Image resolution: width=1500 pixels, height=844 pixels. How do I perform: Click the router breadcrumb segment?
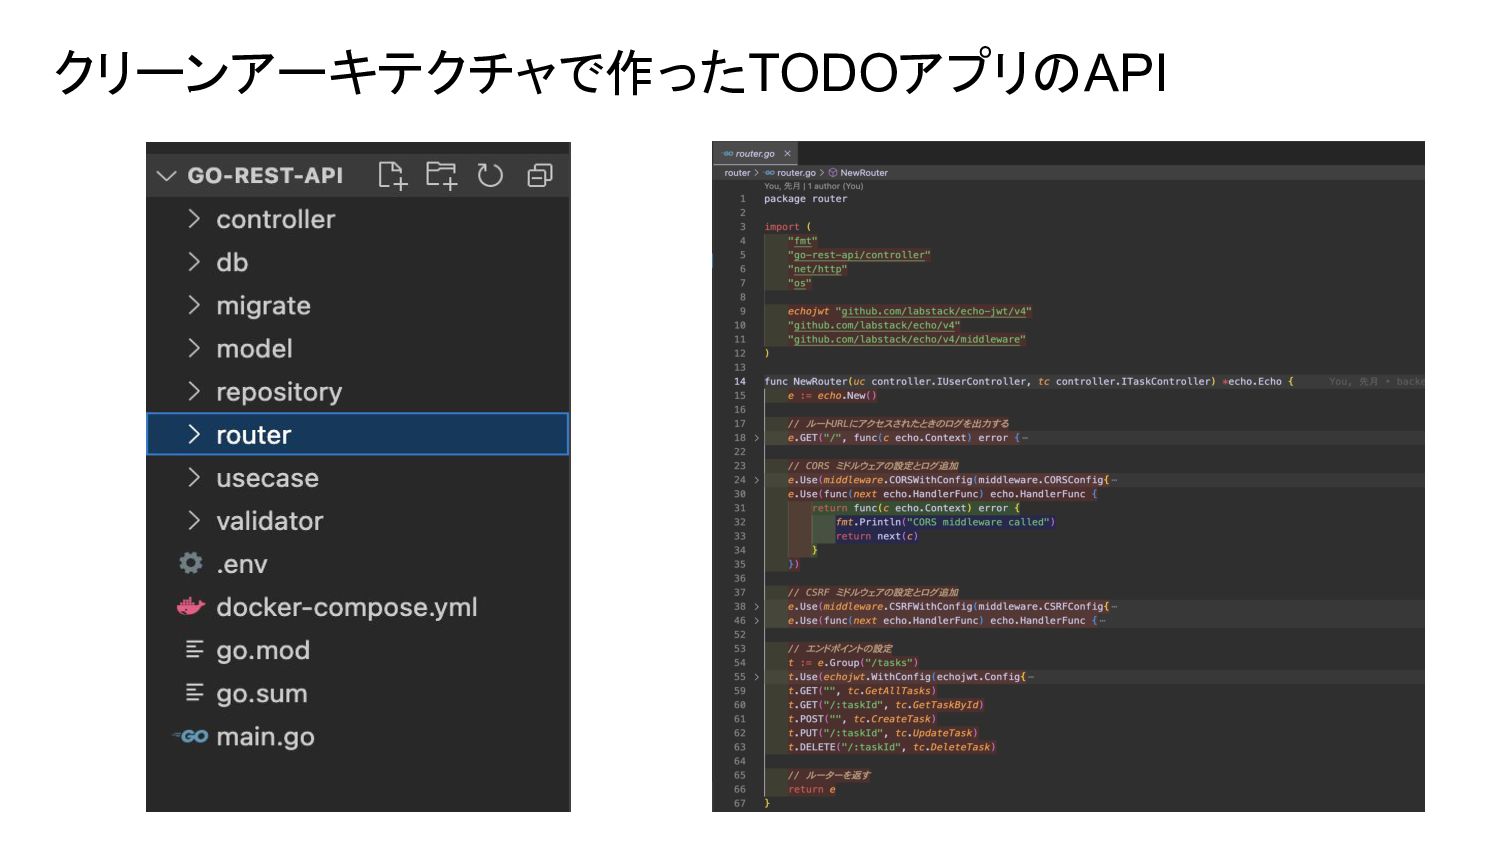(x=737, y=173)
